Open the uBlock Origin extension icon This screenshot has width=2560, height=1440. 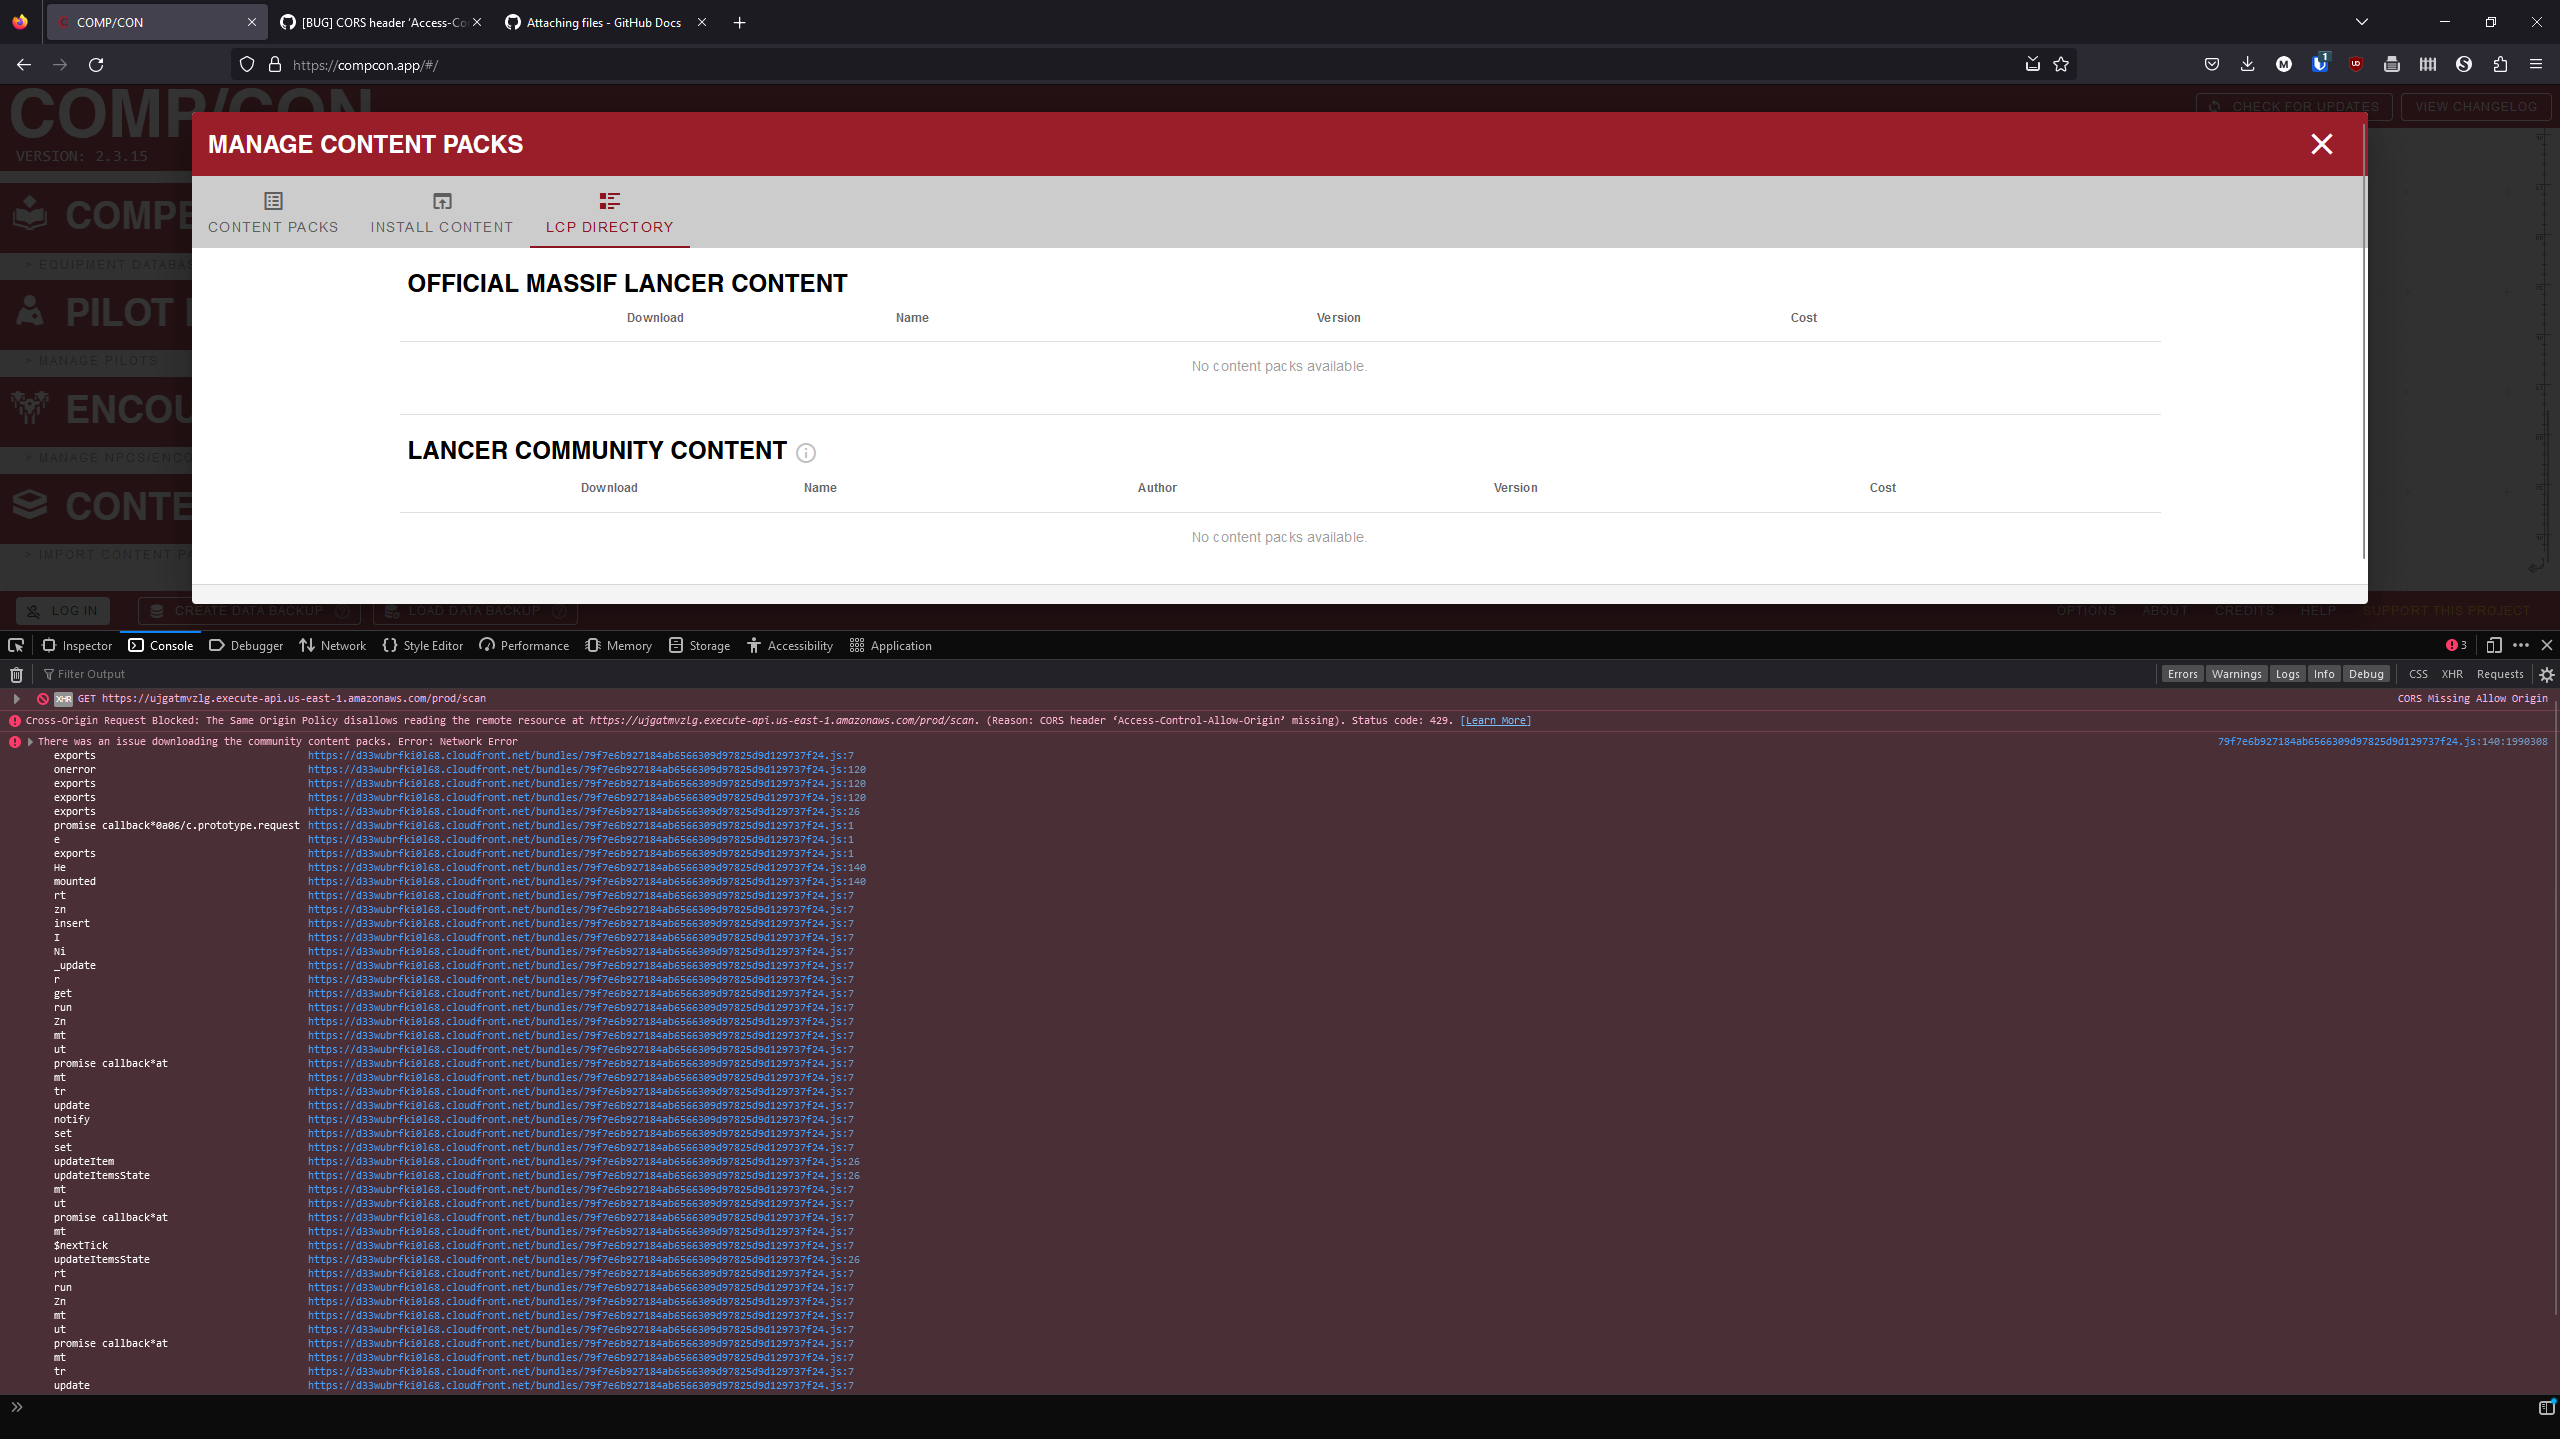click(2356, 64)
